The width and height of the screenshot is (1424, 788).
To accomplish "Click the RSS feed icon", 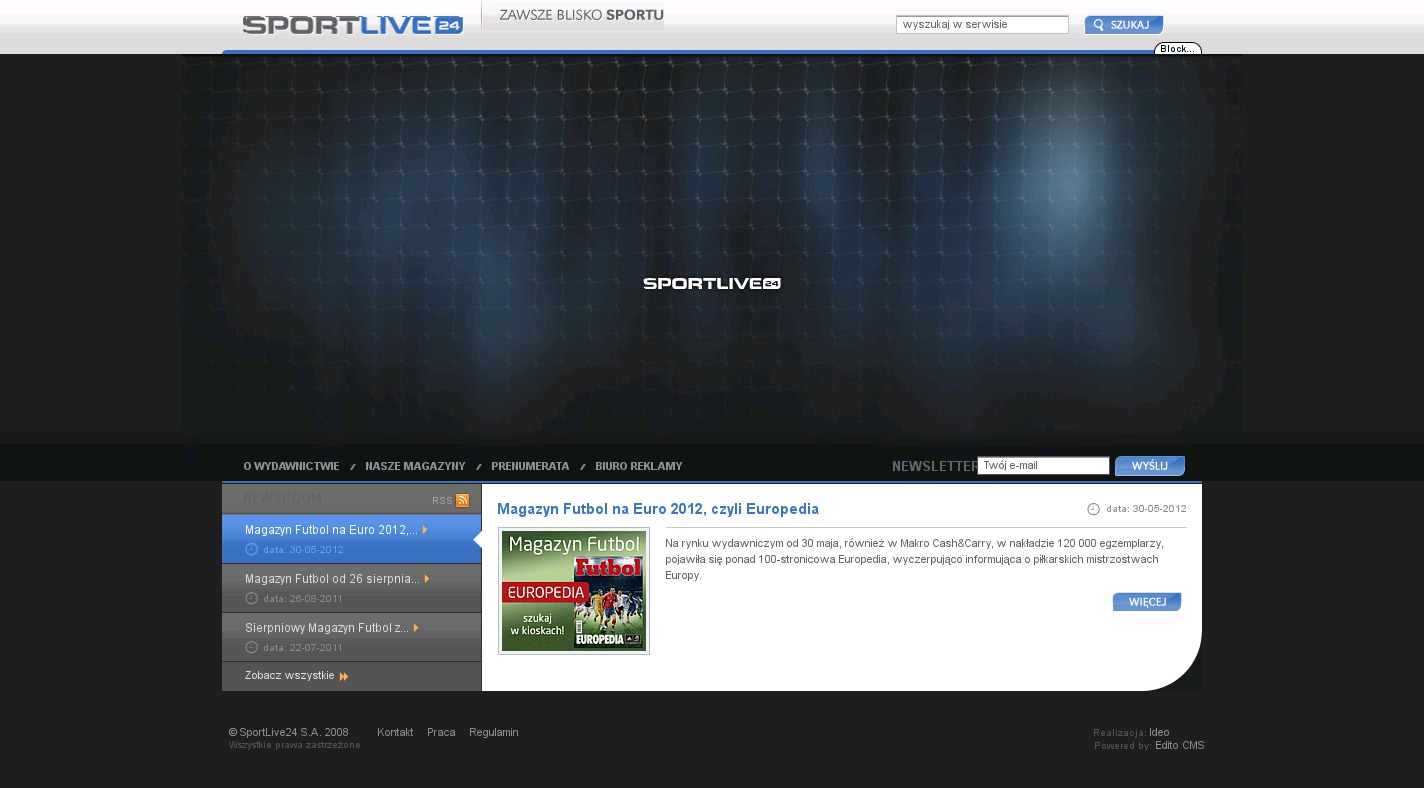I will (462, 500).
